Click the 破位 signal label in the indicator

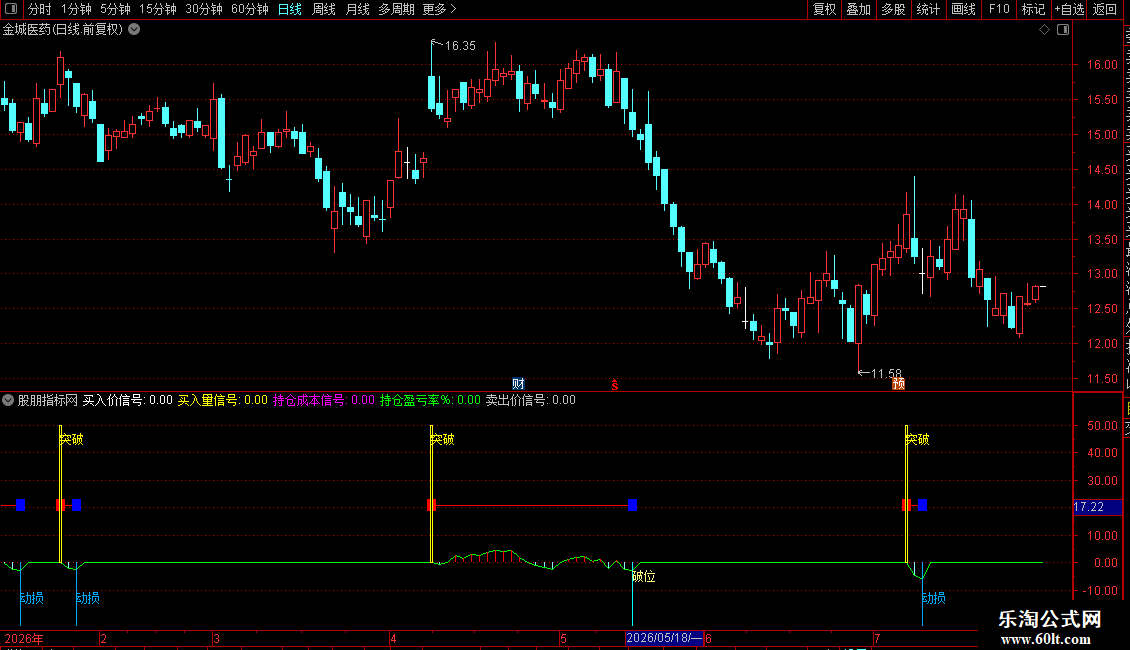(x=644, y=576)
